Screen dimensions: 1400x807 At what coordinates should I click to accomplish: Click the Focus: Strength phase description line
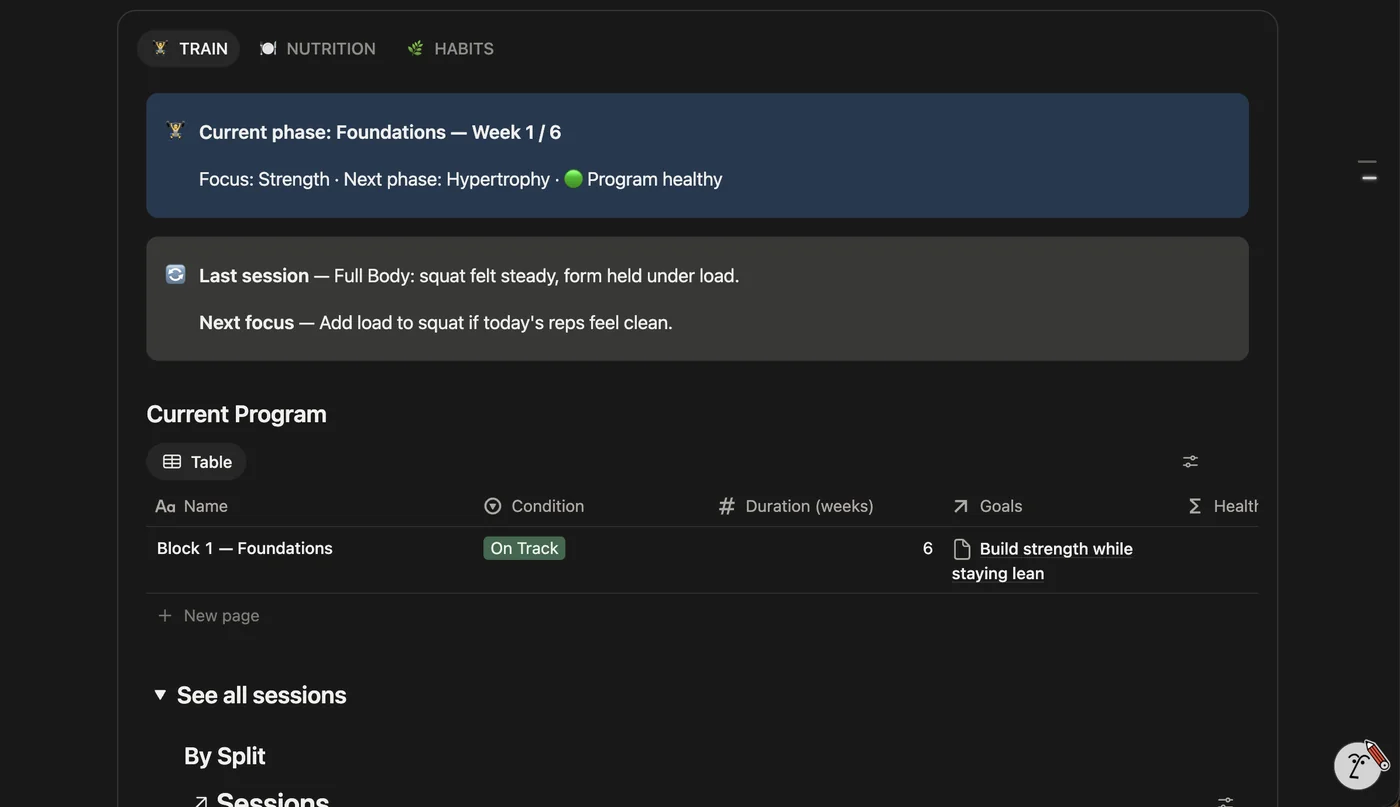click(461, 179)
